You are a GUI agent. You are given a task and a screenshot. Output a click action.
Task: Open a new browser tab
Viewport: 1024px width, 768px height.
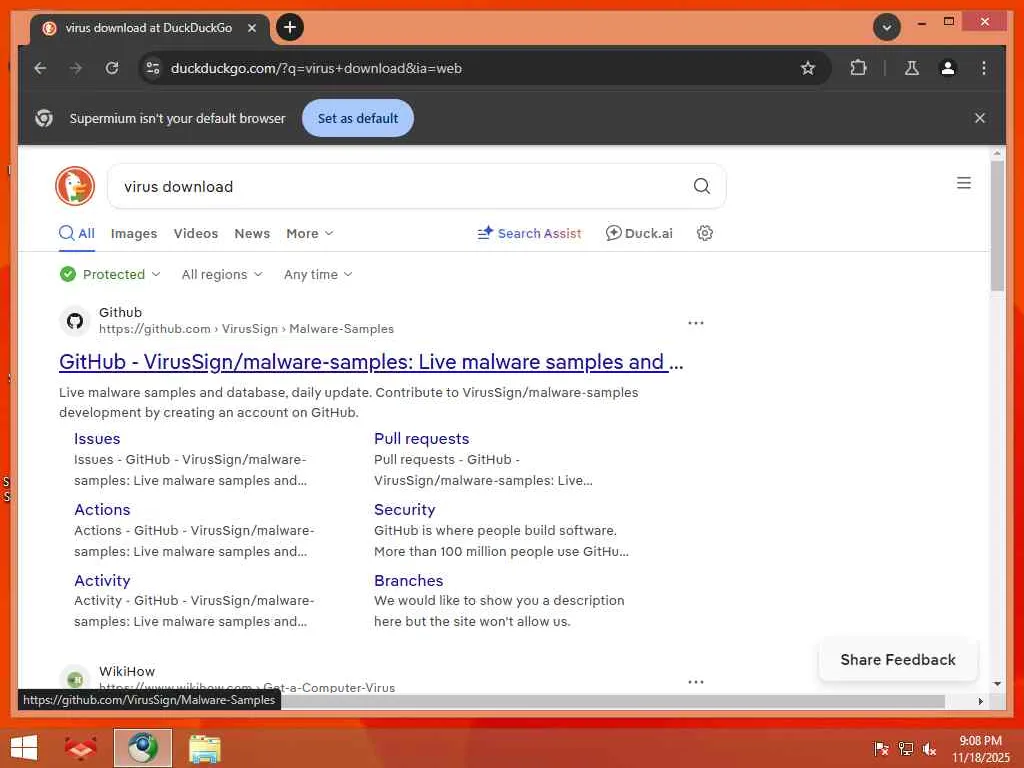click(x=290, y=27)
